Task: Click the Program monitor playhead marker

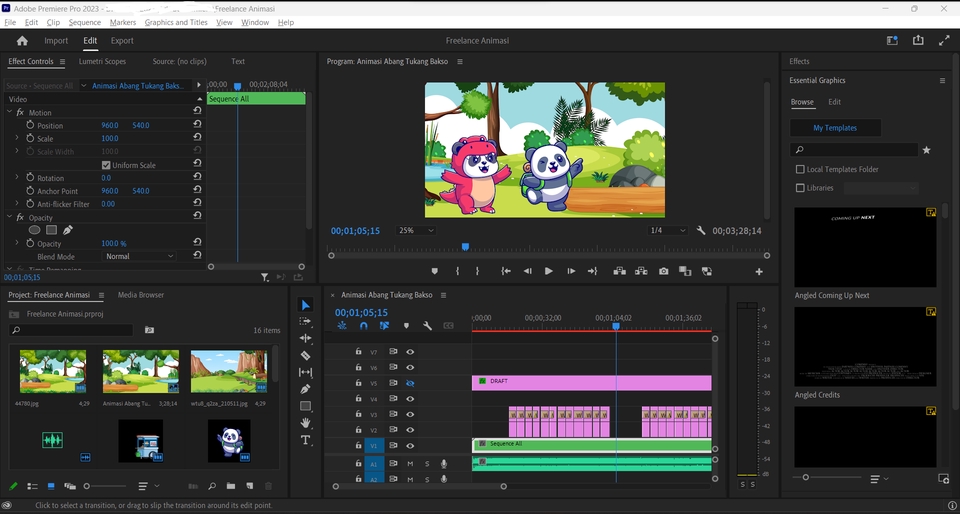Action: click(465, 247)
